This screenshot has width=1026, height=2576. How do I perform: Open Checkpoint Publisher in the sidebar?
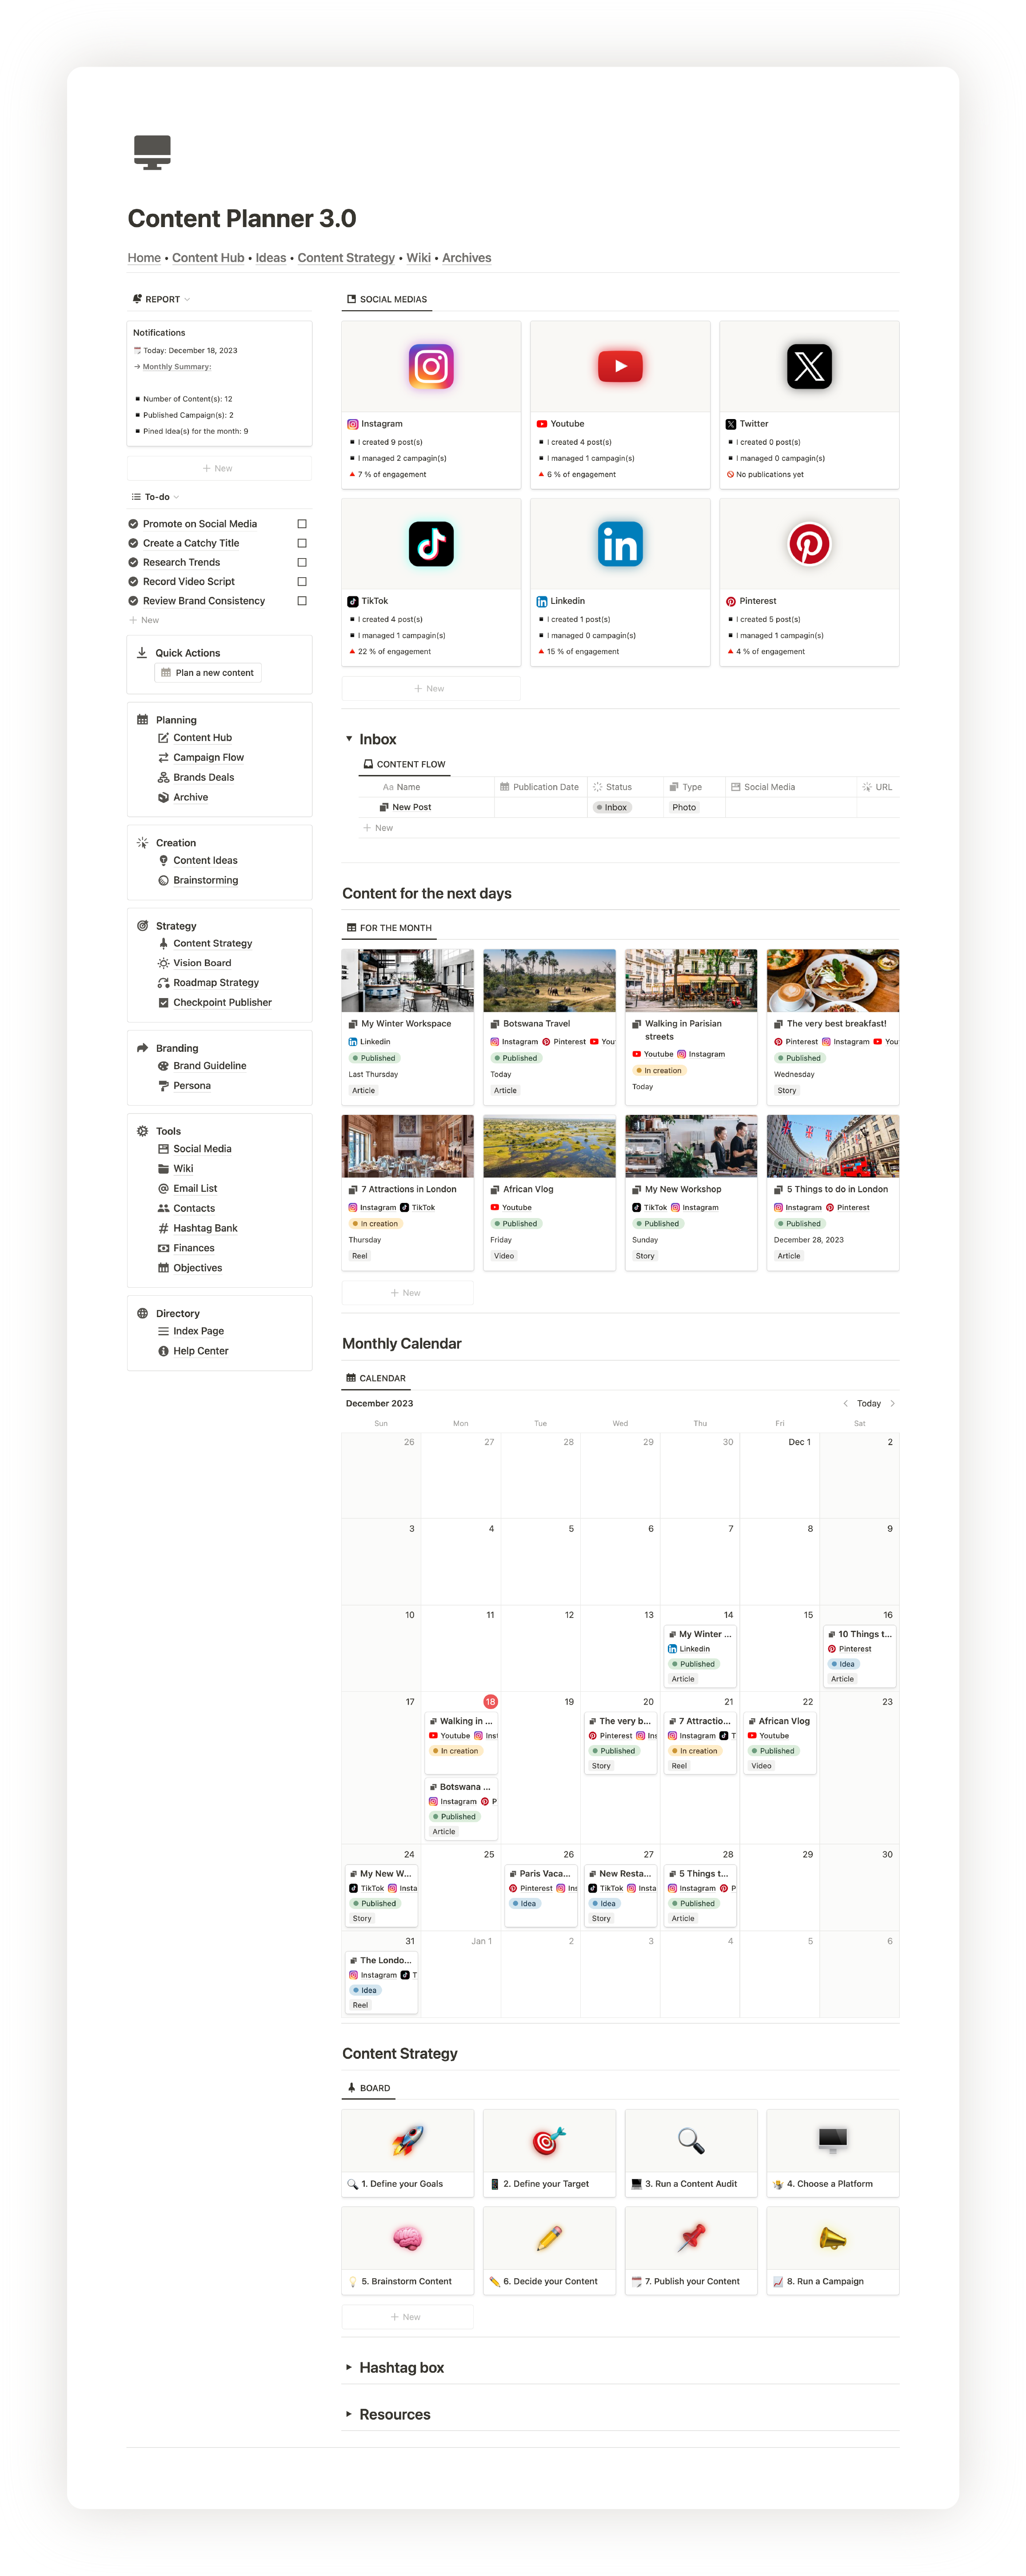tap(222, 1003)
